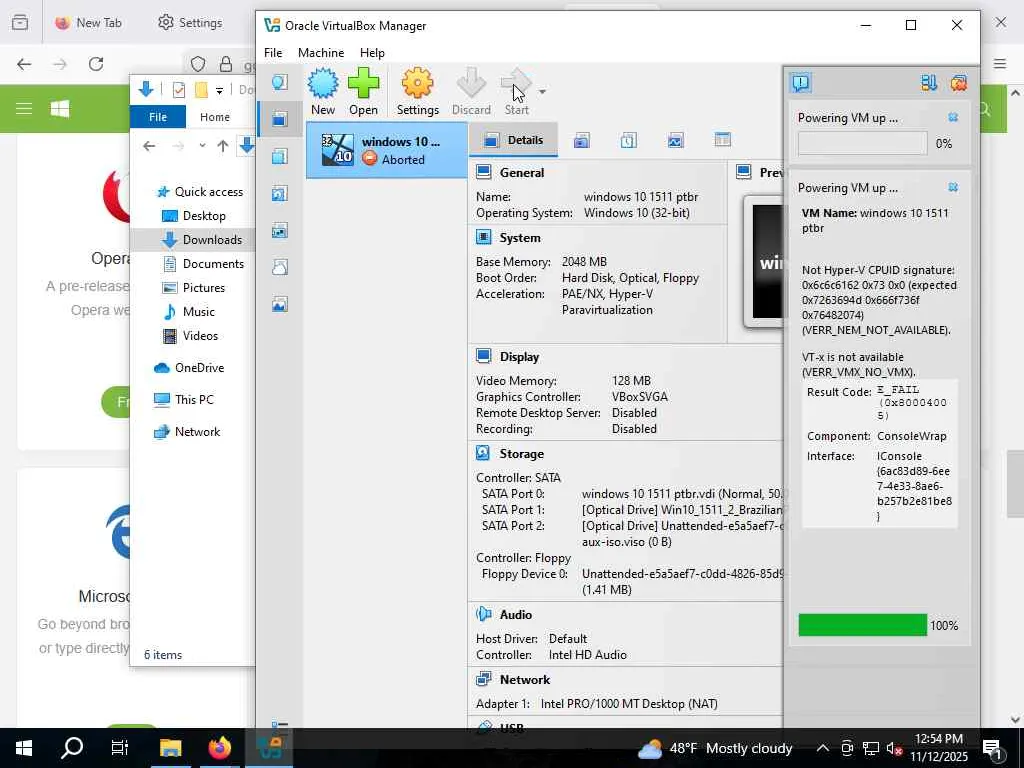Click the Storage section header
Screen dimensions: 1024x768
coord(521,453)
